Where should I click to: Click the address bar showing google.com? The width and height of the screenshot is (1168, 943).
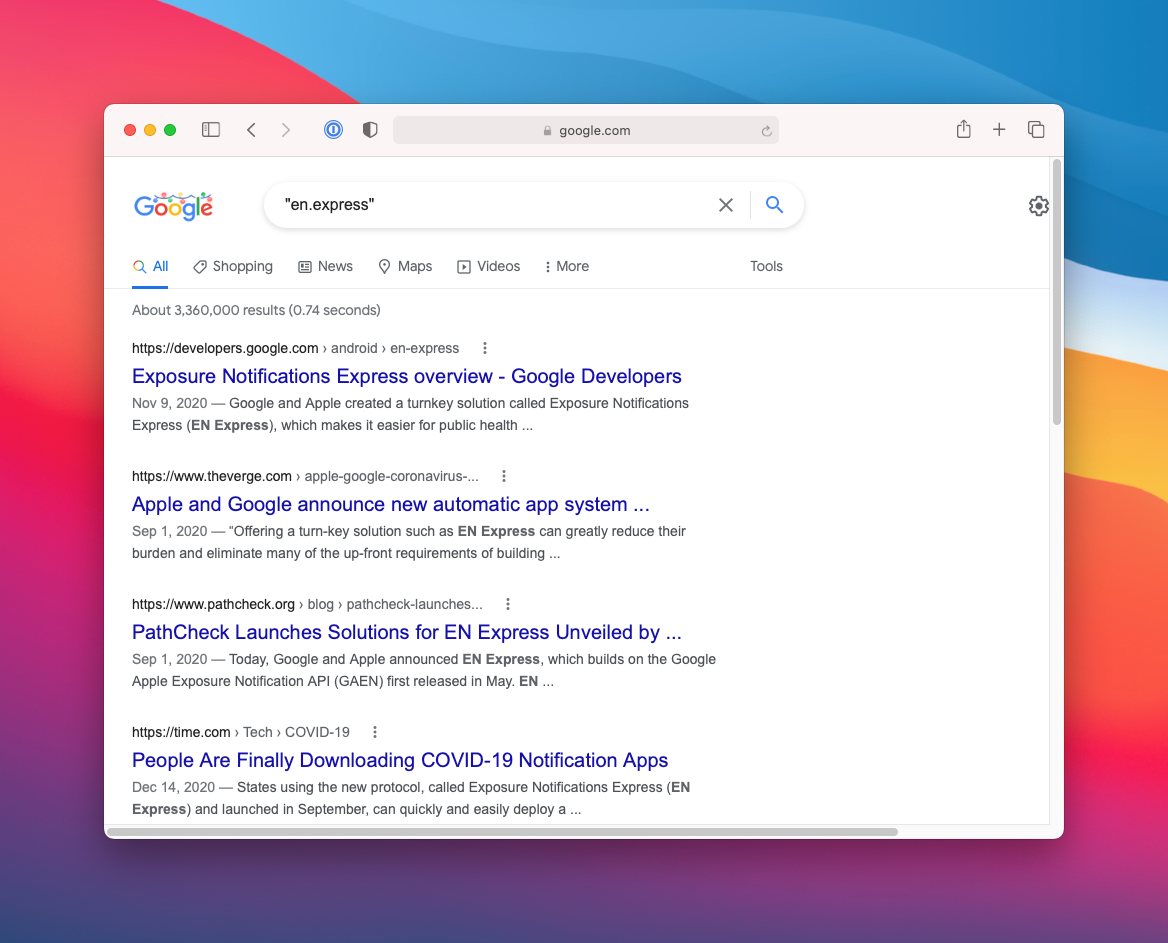click(x=585, y=130)
